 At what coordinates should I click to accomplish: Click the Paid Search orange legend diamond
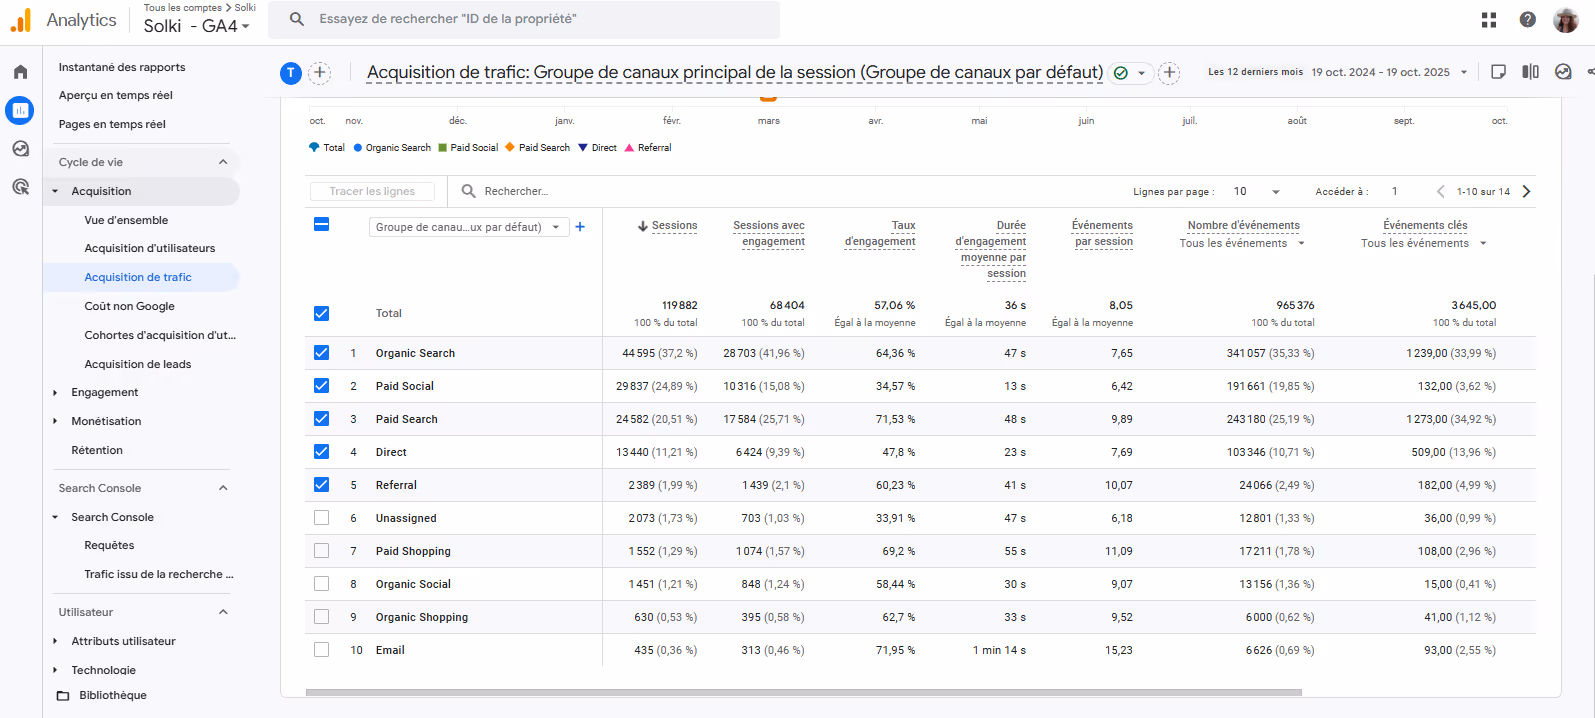(x=510, y=147)
